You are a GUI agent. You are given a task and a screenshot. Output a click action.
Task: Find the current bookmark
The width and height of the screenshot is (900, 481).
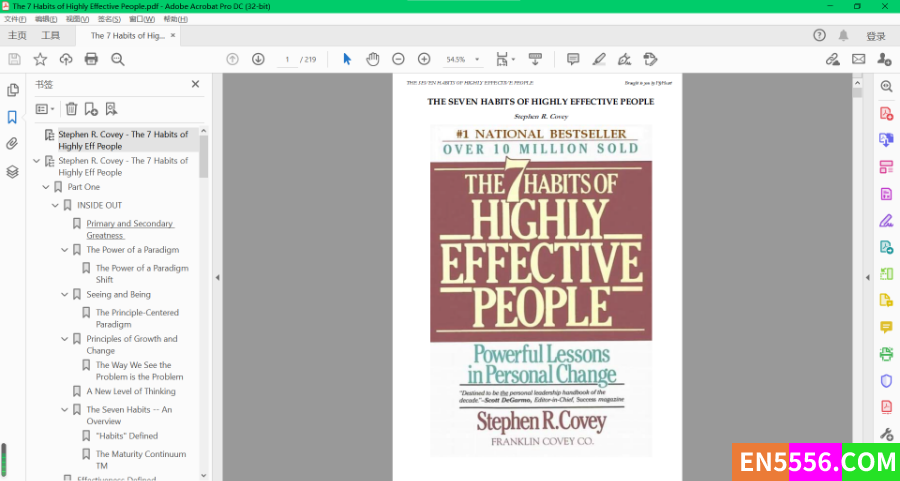click(x=111, y=108)
